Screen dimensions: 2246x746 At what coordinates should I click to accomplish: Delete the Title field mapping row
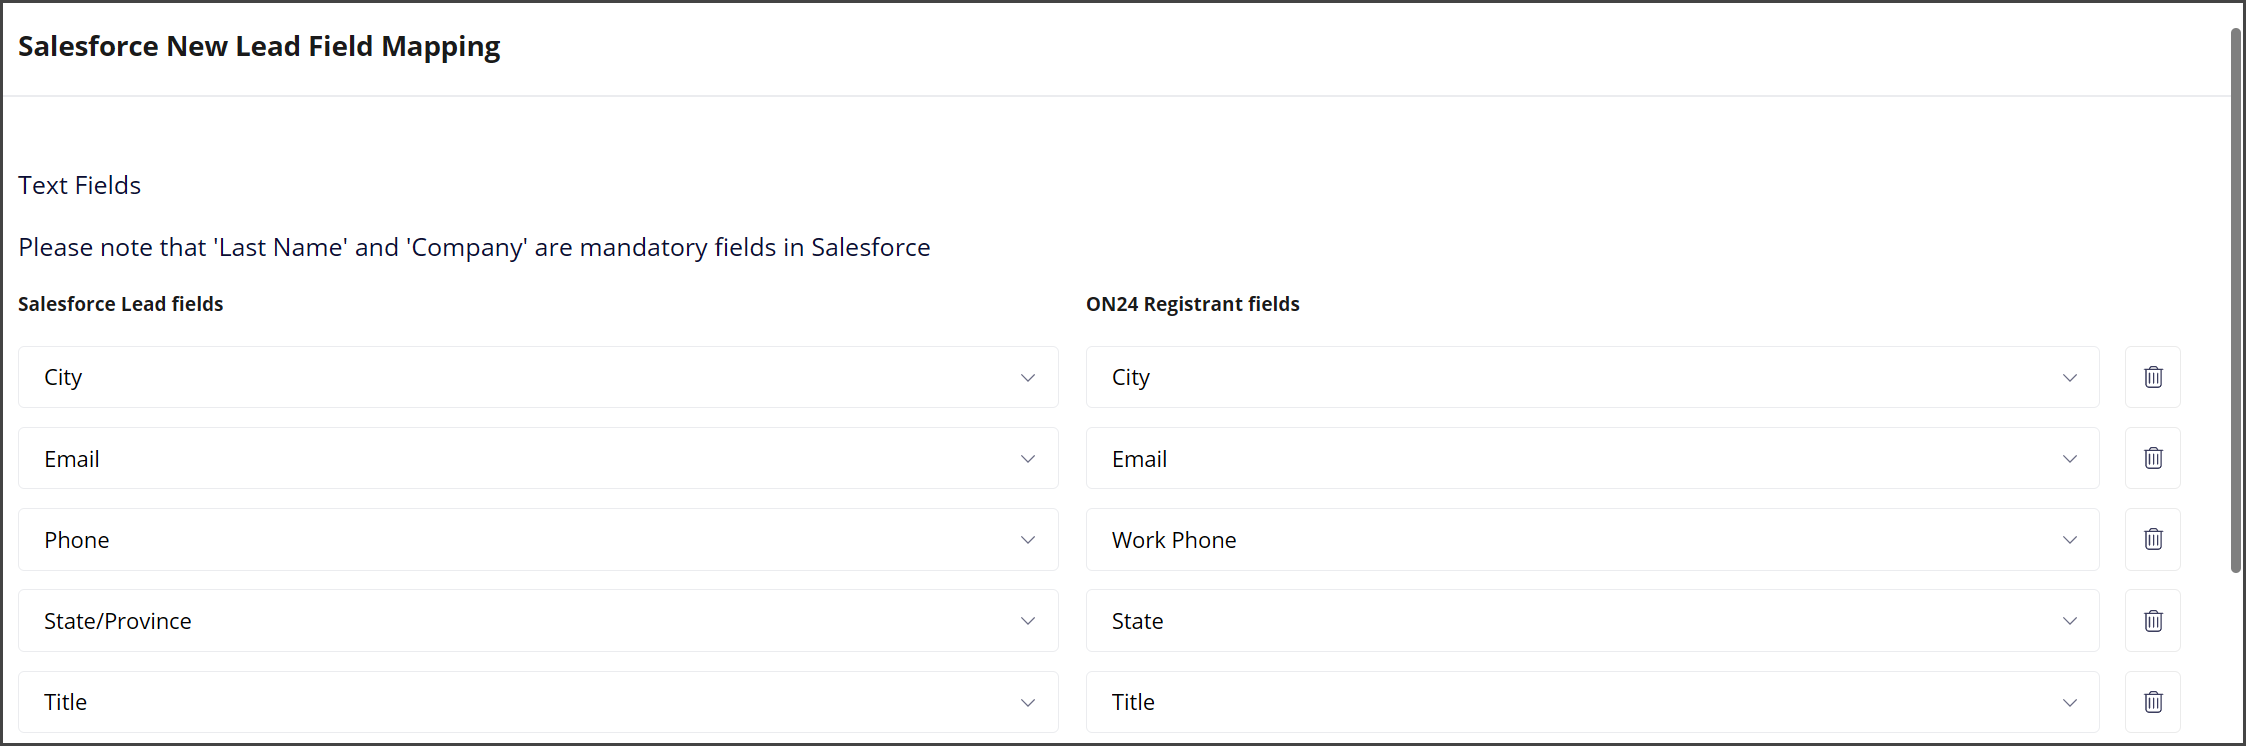point(2153,702)
